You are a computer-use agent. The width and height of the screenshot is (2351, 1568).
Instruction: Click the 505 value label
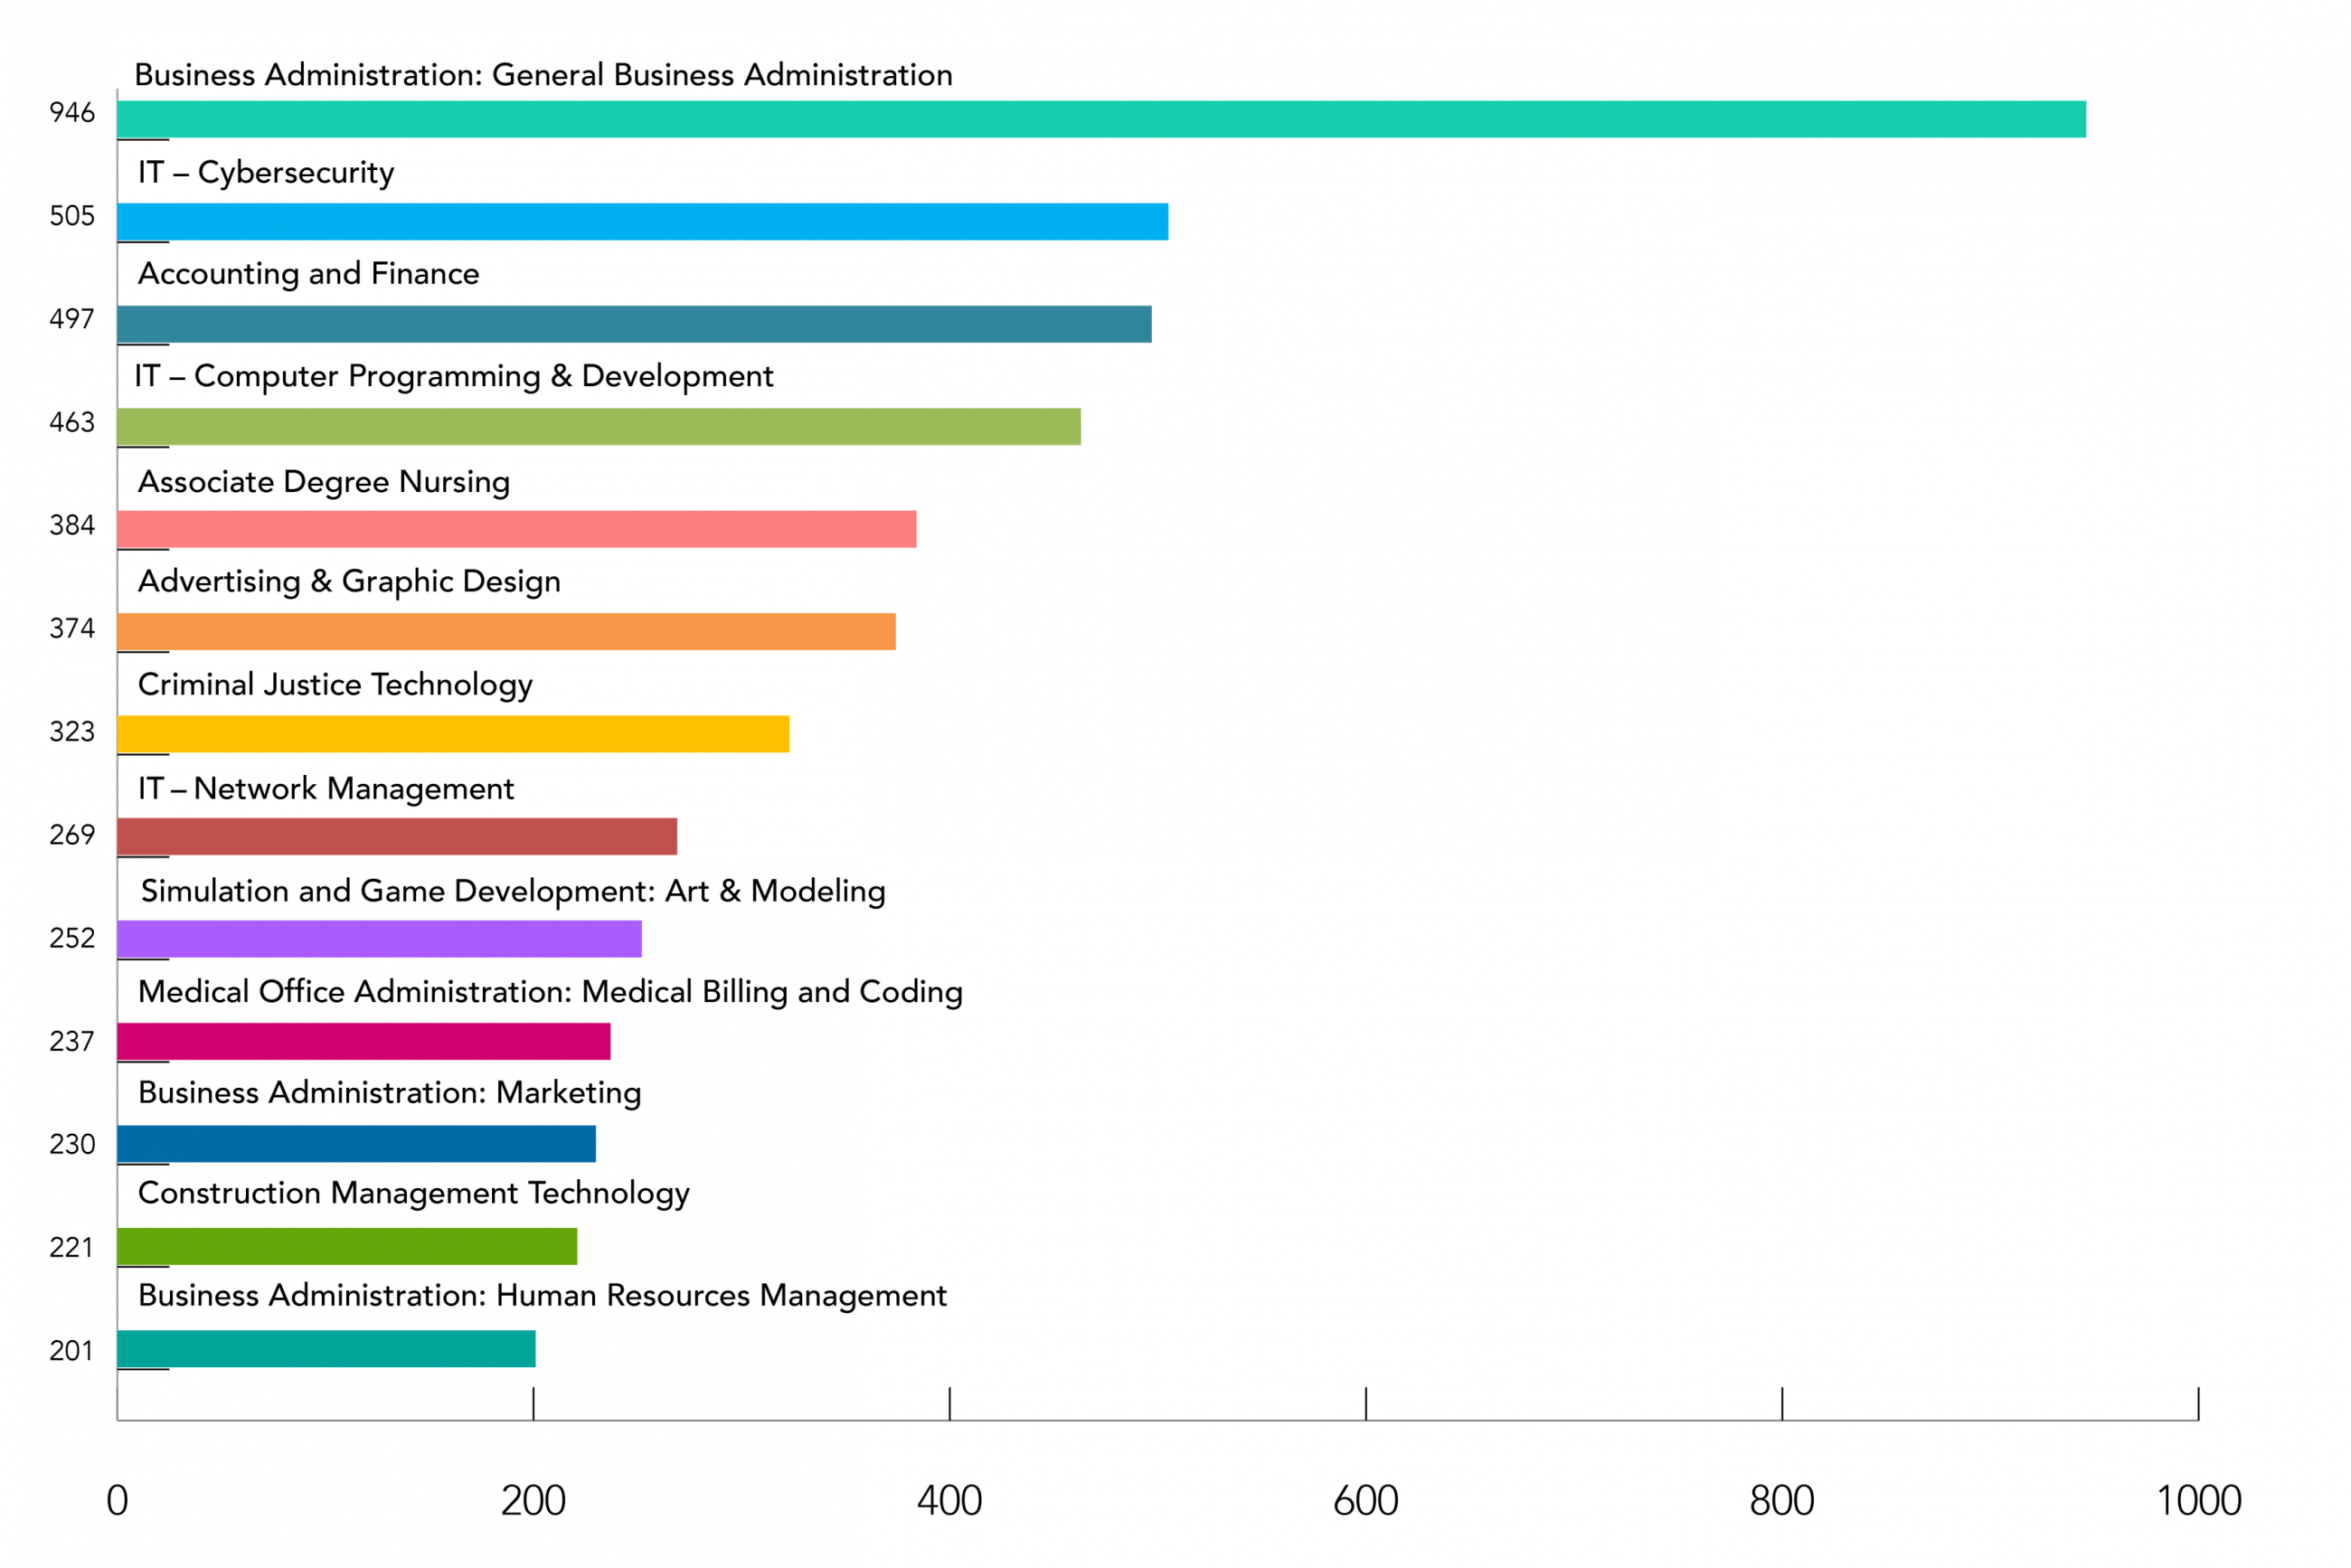click(72, 216)
